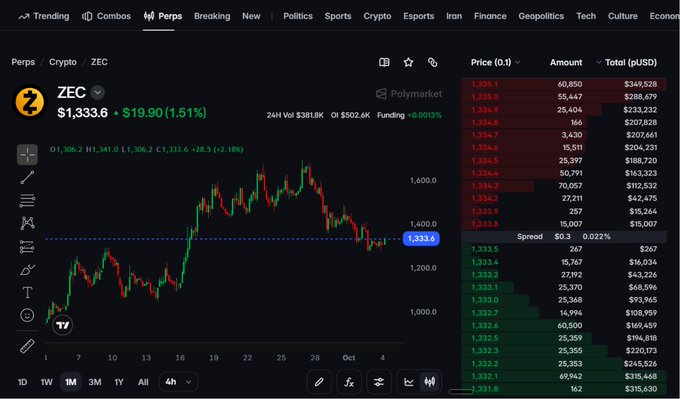Open the fx indicators button

pos(349,382)
